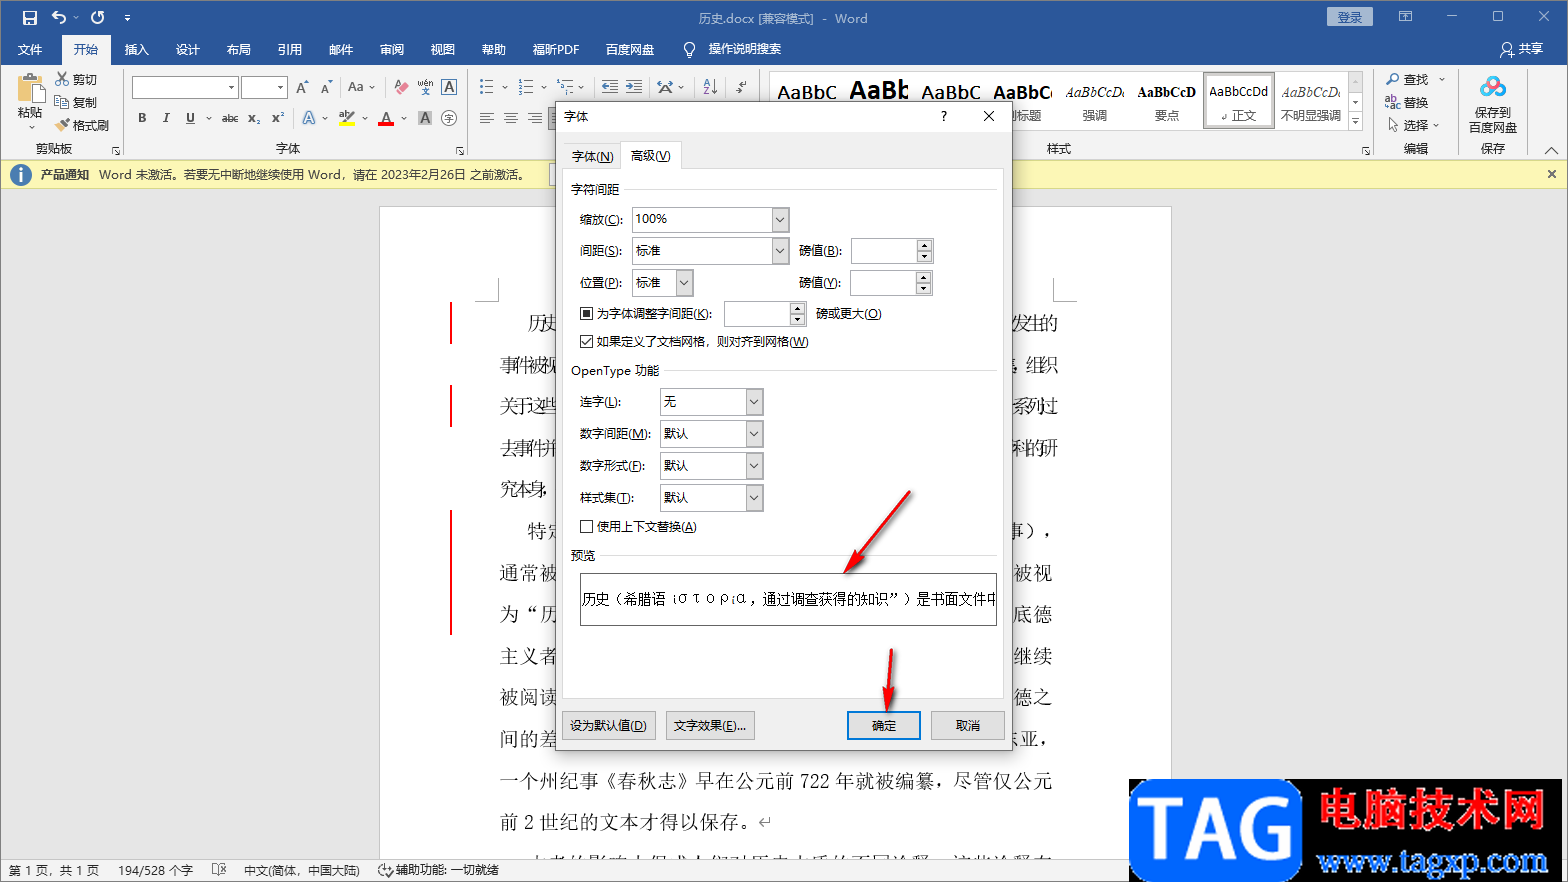Image resolution: width=1568 pixels, height=882 pixels.
Task: Increase font size with the grow font icon
Action: pyautogui.click(x=302, y=87)
